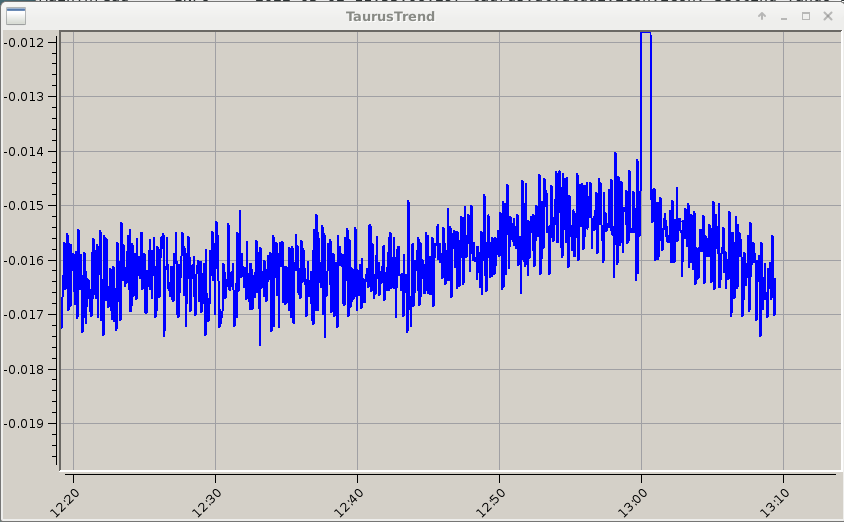Screen dimensions: 844x522
Task: Close the TaurusTrend window
Action: pos(829,17)
